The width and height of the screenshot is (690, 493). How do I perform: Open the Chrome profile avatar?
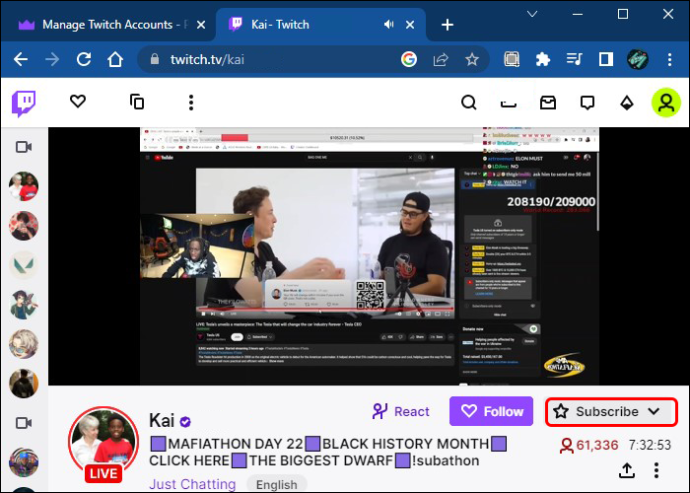tap(637, 59)
